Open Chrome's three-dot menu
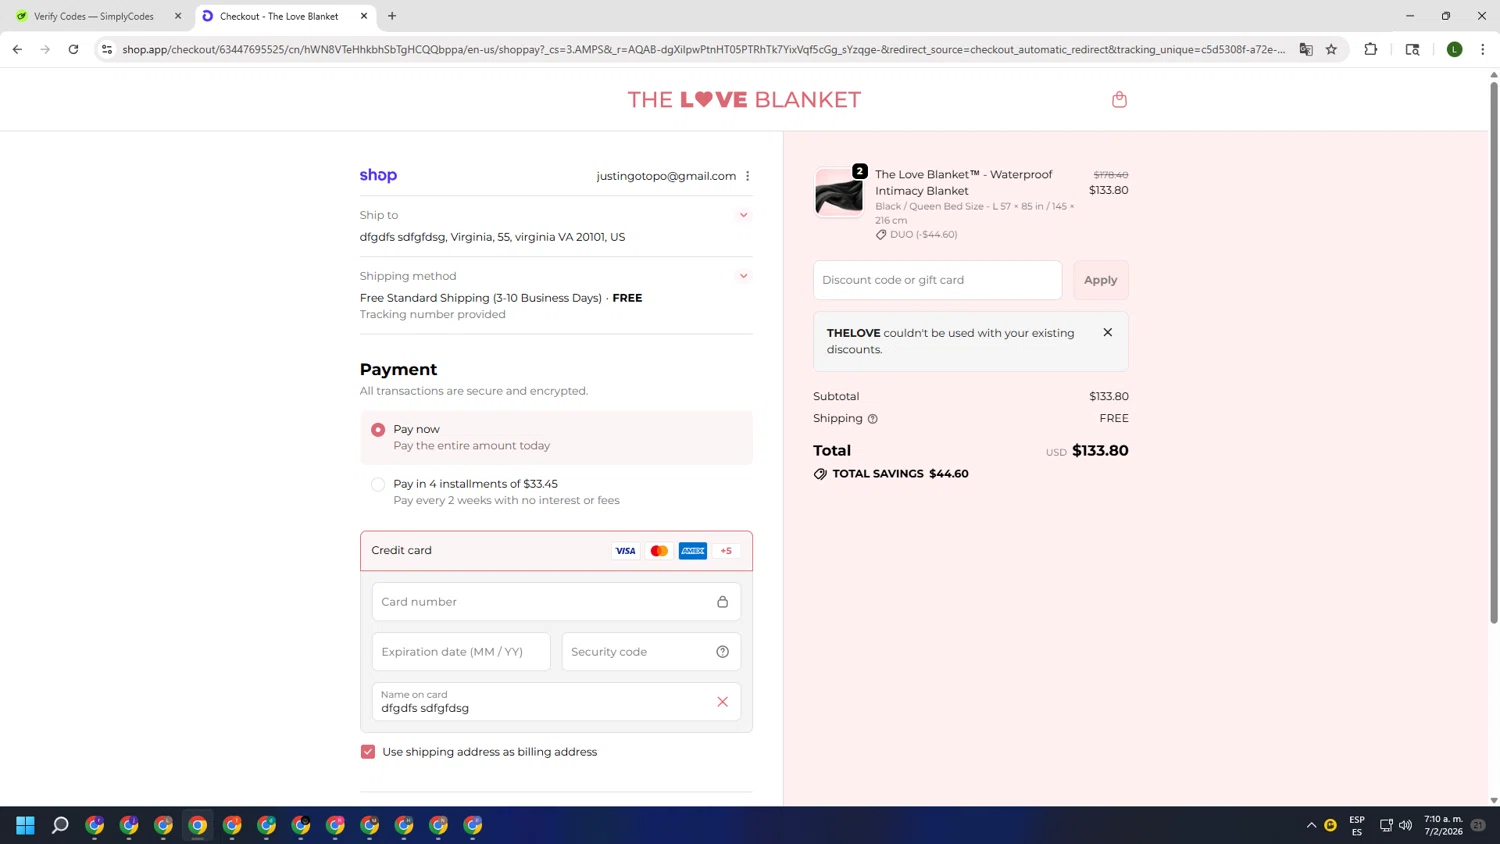This screenshot has height=844, width=1500. click(1483, 49)
